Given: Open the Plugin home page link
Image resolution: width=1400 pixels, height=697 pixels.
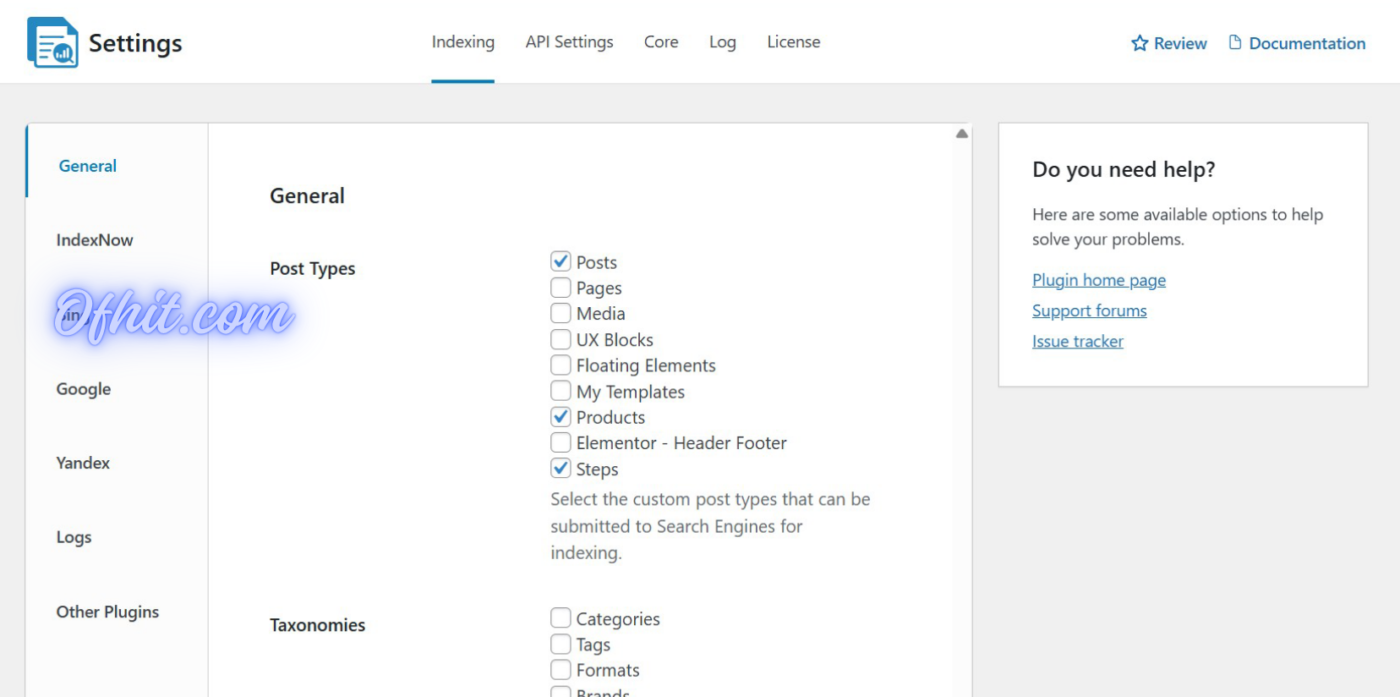Looking at the screenshot, I should (1098, 280).
